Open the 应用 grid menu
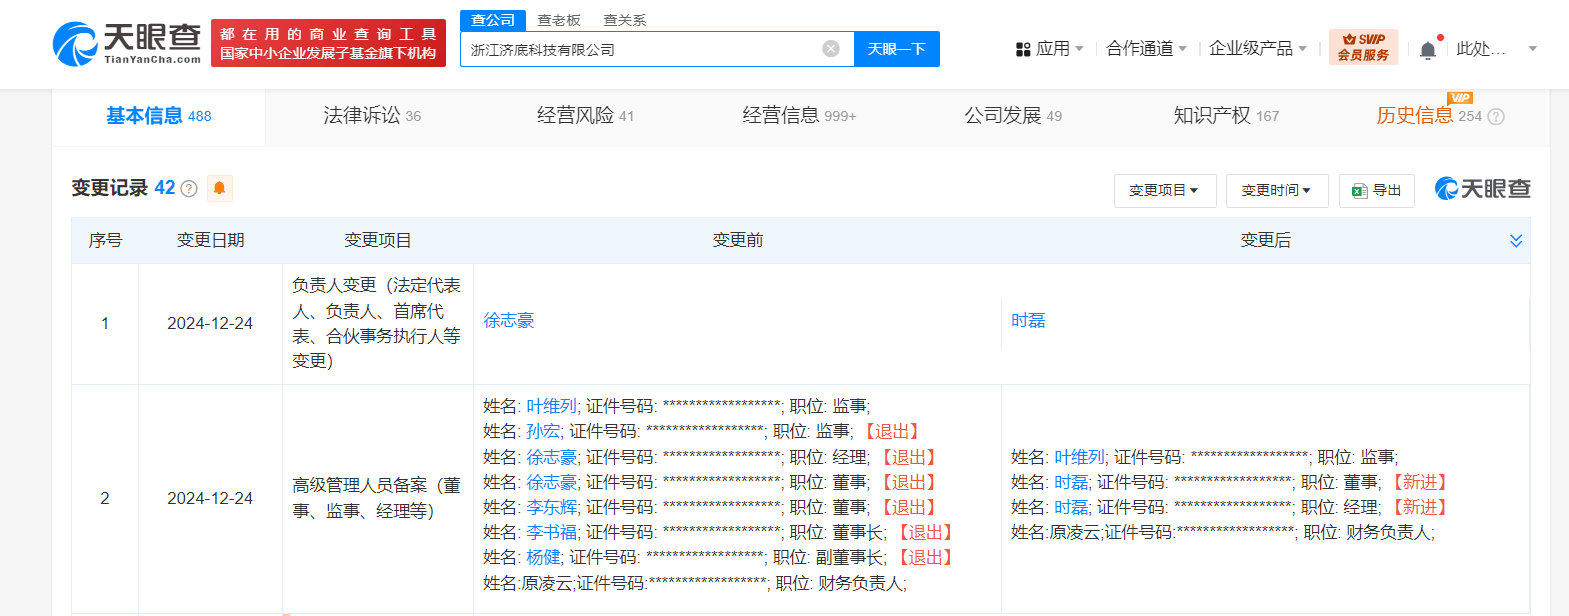The image size is (1569, 616). coord(1049,49)
